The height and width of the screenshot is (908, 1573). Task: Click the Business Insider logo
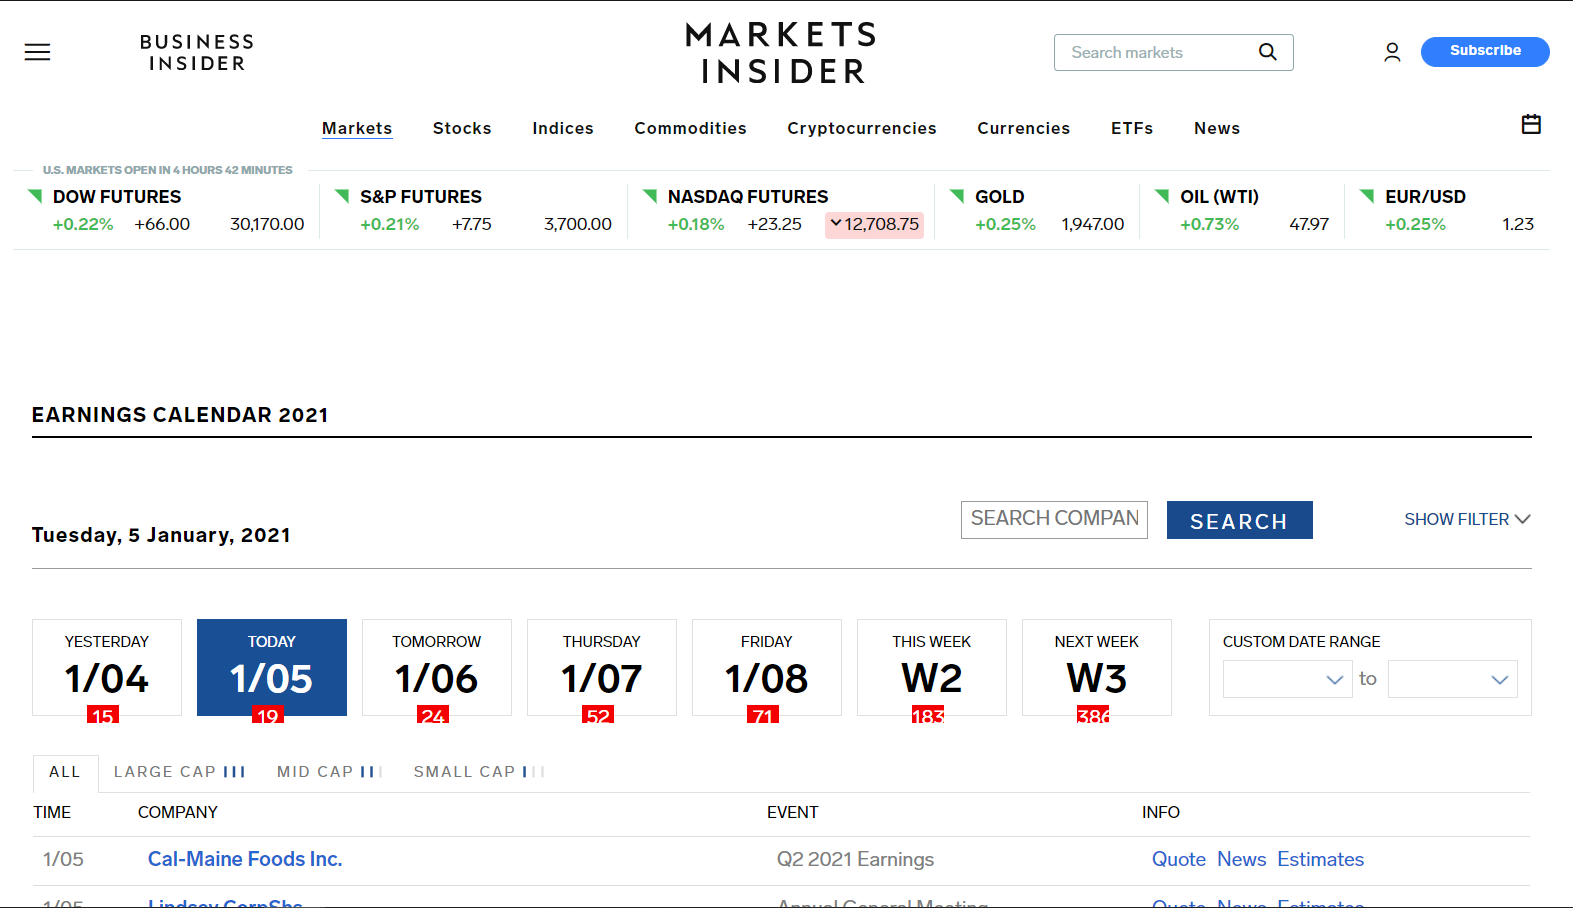(197, 53)
